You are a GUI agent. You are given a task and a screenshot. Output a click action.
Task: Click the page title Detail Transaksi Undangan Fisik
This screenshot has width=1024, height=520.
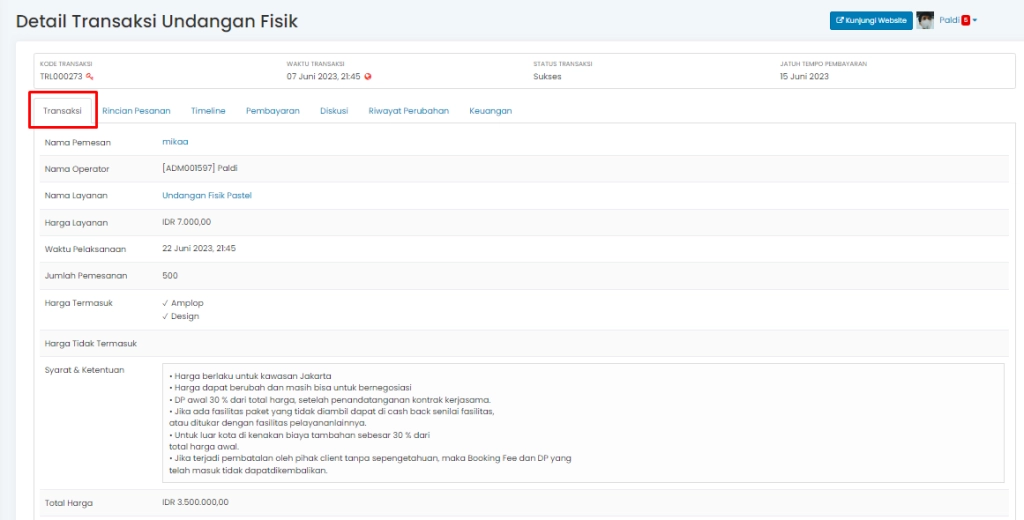pyautogui.click(x=157, y=21)
